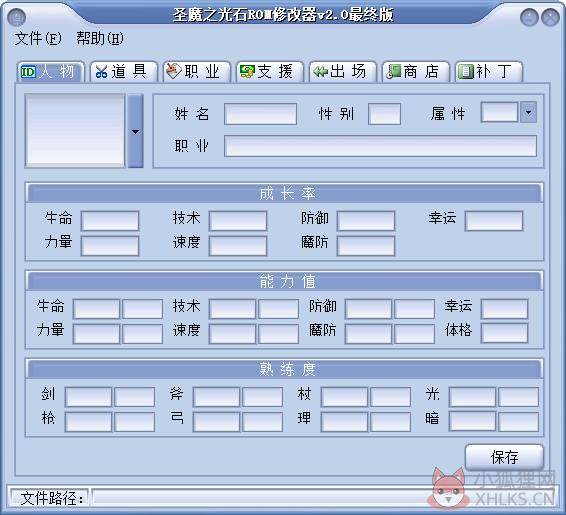Click the 姓名 input field

[x=261, y=114]
